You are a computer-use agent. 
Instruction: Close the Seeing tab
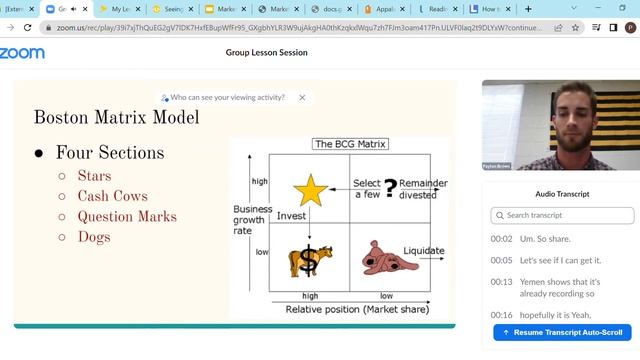[191, 9]
